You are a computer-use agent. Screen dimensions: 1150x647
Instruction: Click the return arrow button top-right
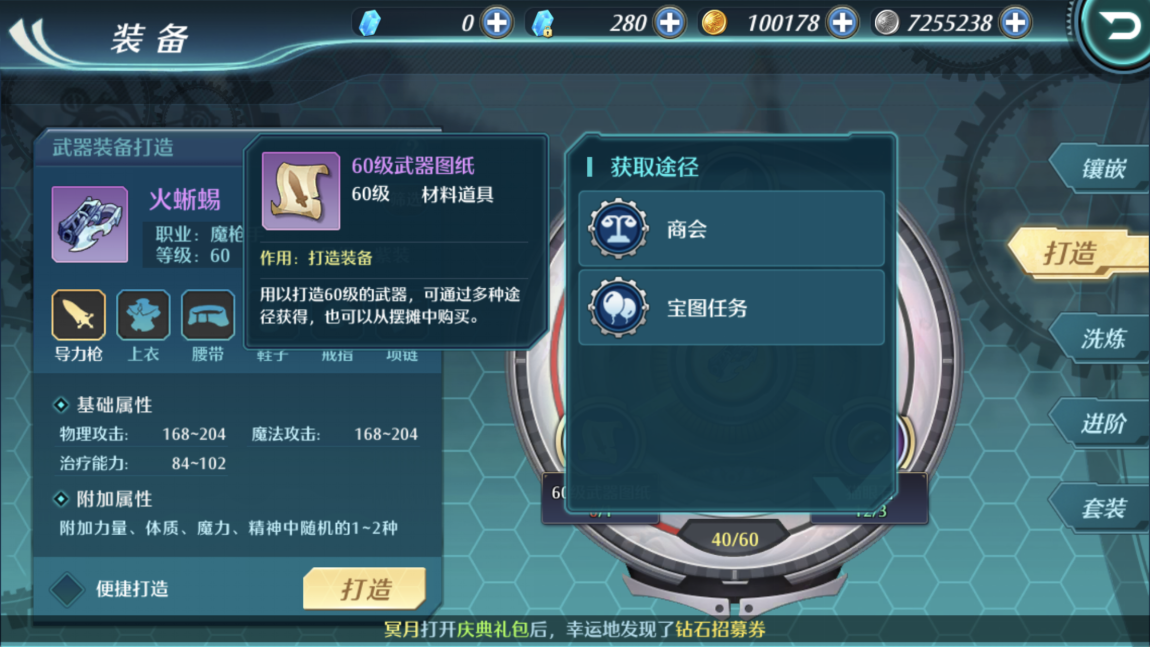[1116, 29]
